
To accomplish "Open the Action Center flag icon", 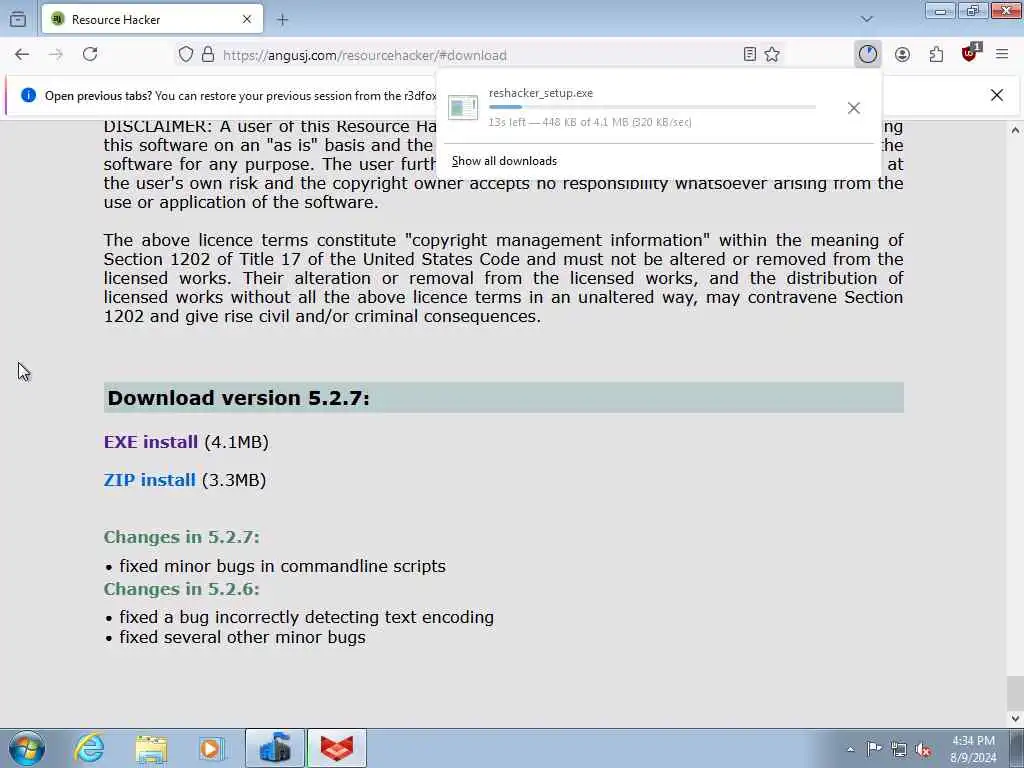I will point(874,749).
